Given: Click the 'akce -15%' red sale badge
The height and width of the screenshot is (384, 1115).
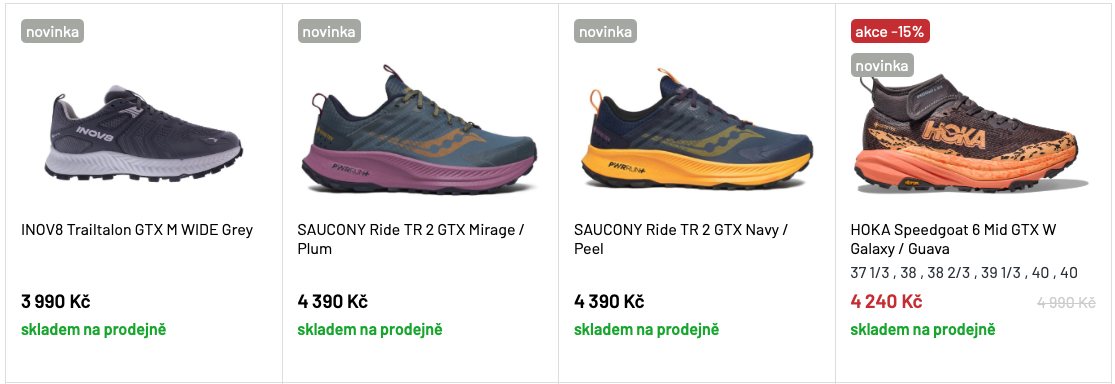Looking at the screenshot, I should (890, 31).
